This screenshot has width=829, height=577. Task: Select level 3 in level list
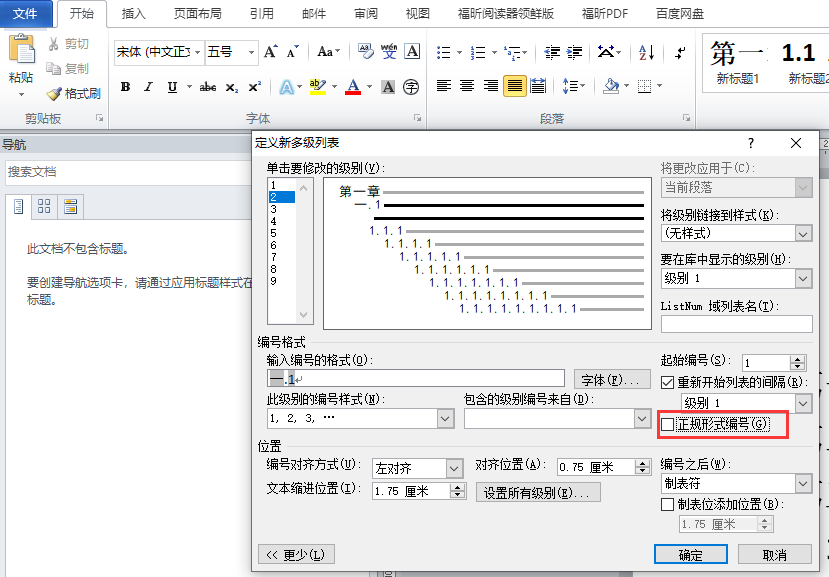(282, 209)
